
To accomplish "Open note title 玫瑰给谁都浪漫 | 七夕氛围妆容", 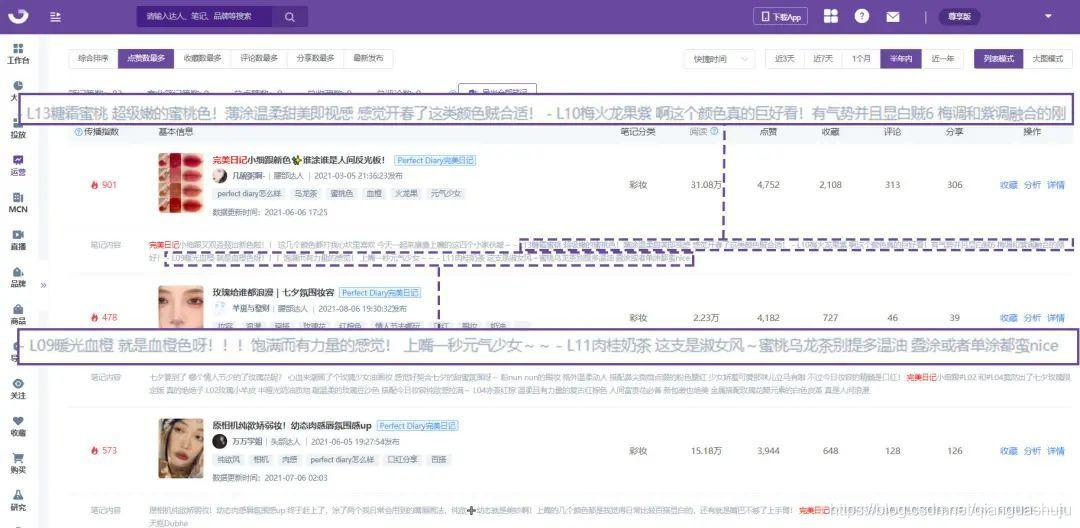I will point(273,293).
